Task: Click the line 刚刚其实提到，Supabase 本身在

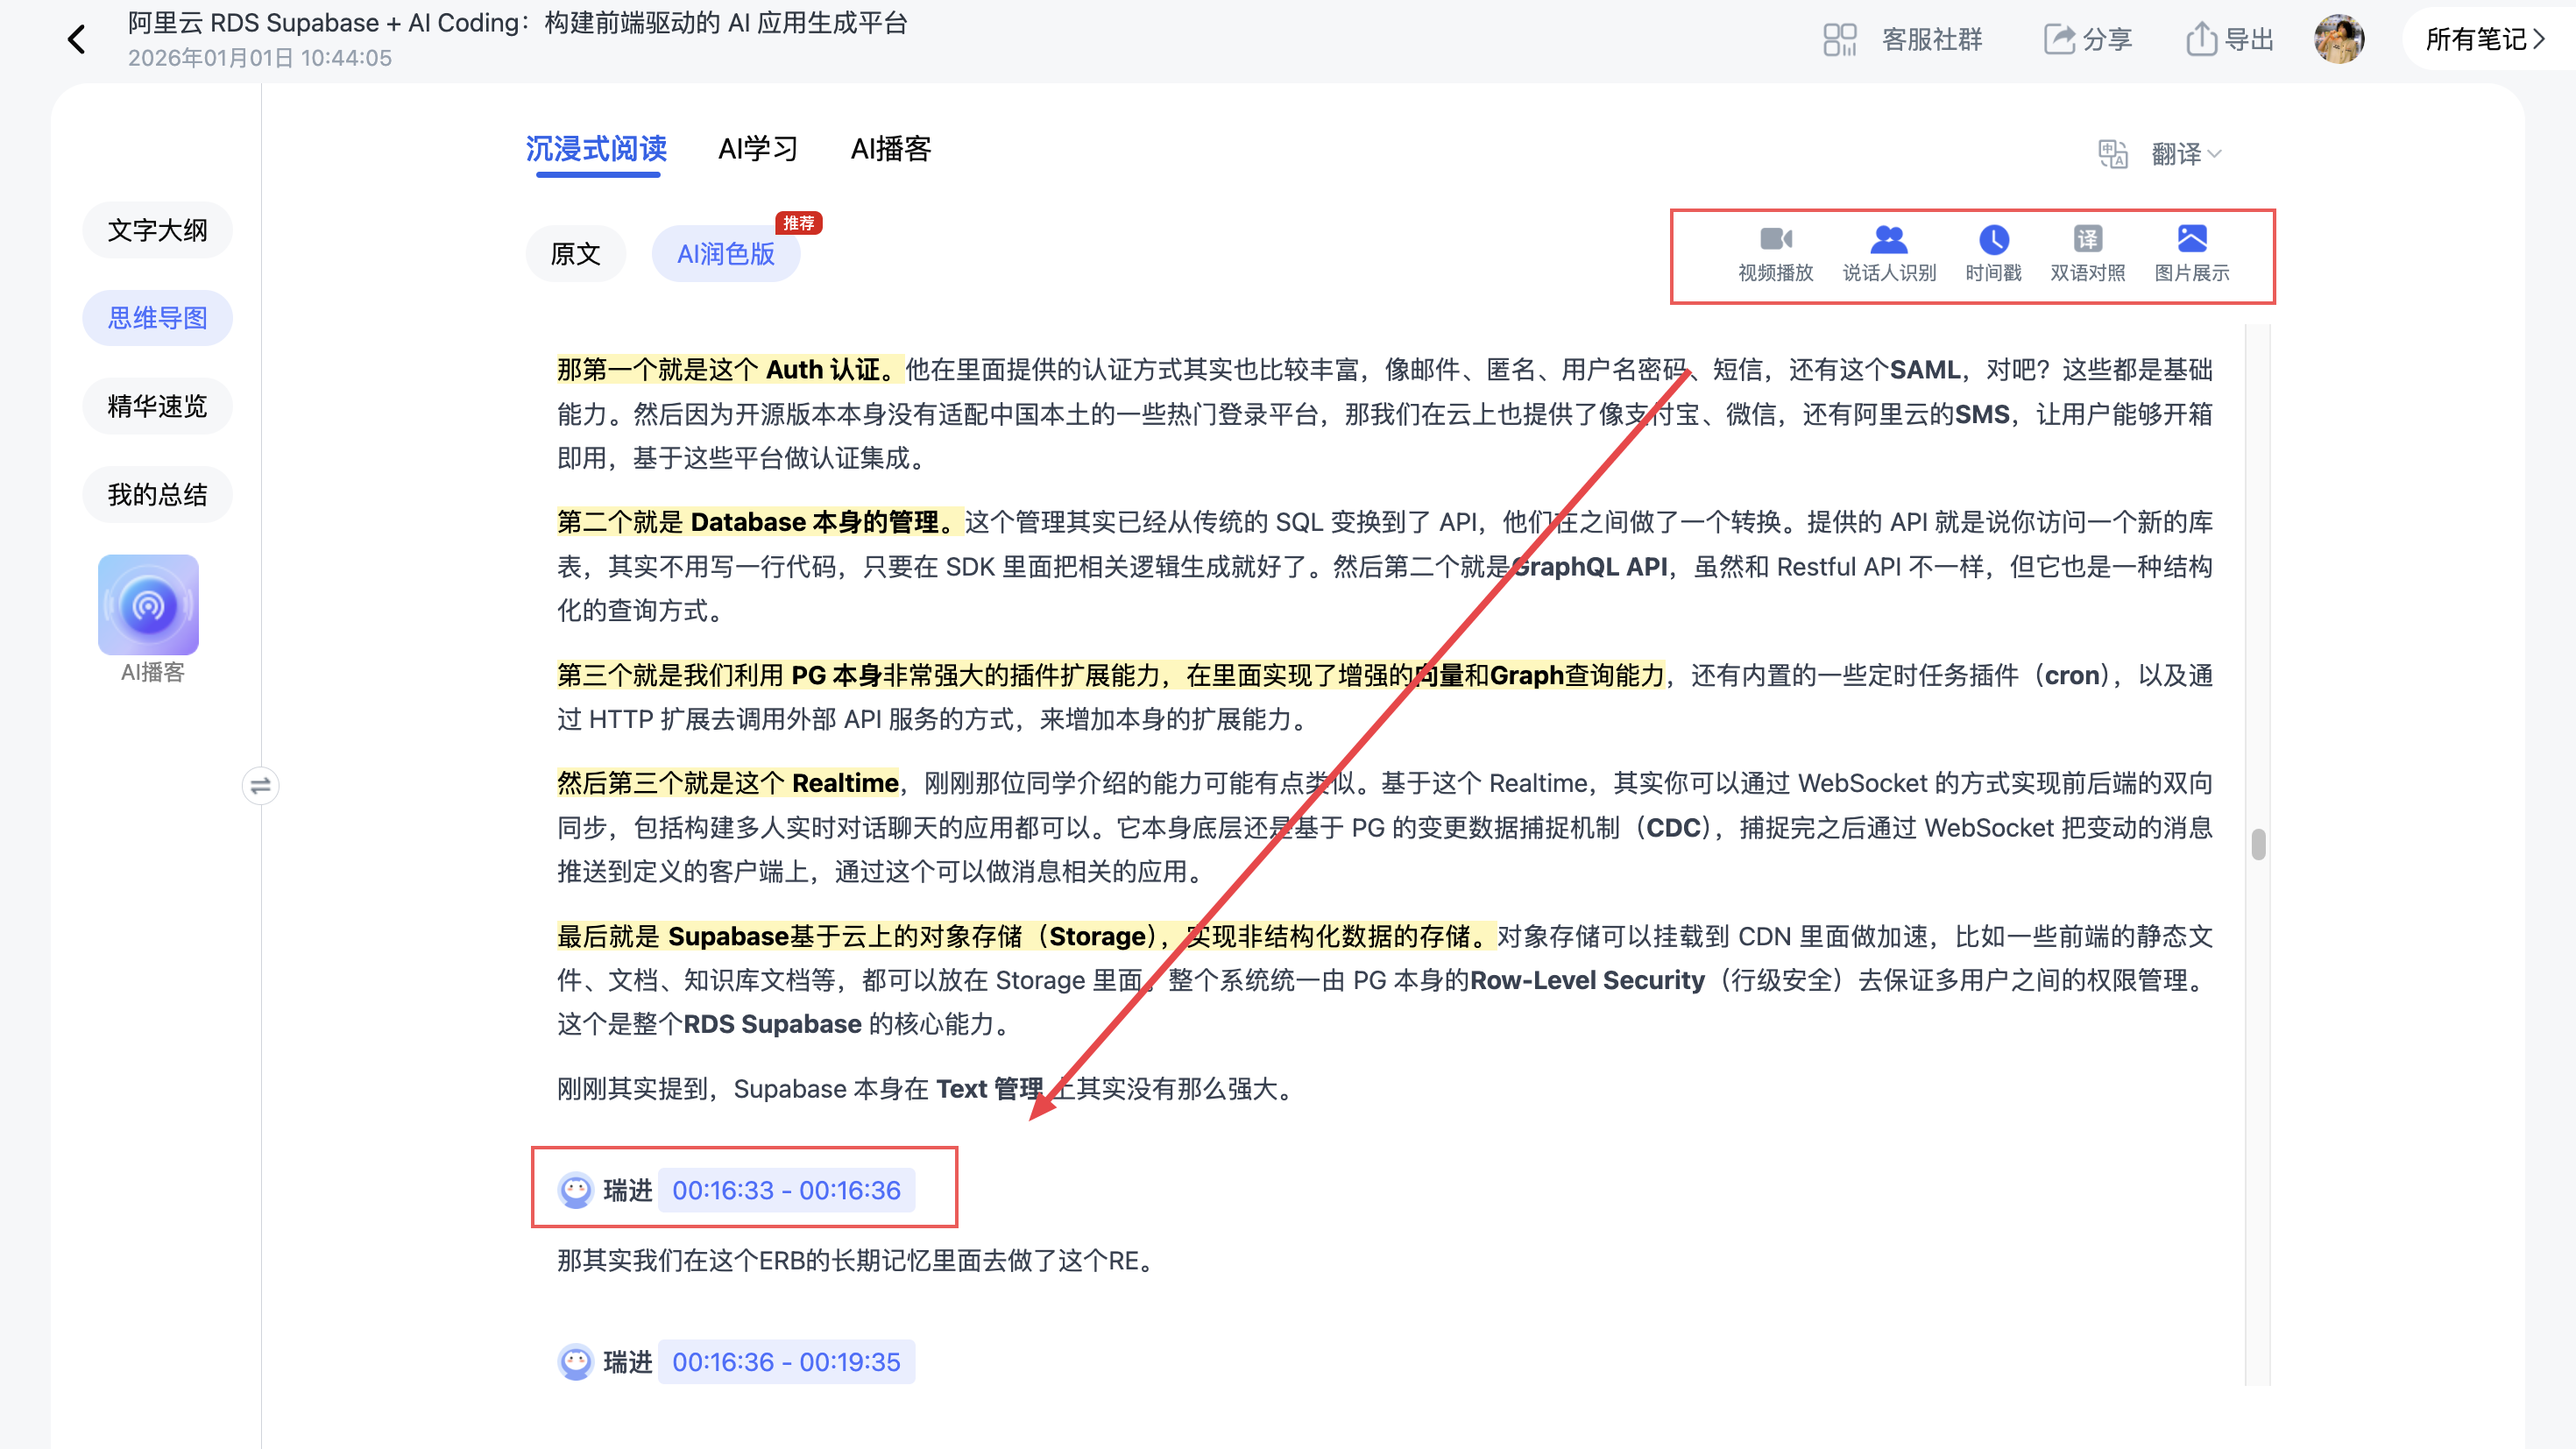Action: point(928,1088)
